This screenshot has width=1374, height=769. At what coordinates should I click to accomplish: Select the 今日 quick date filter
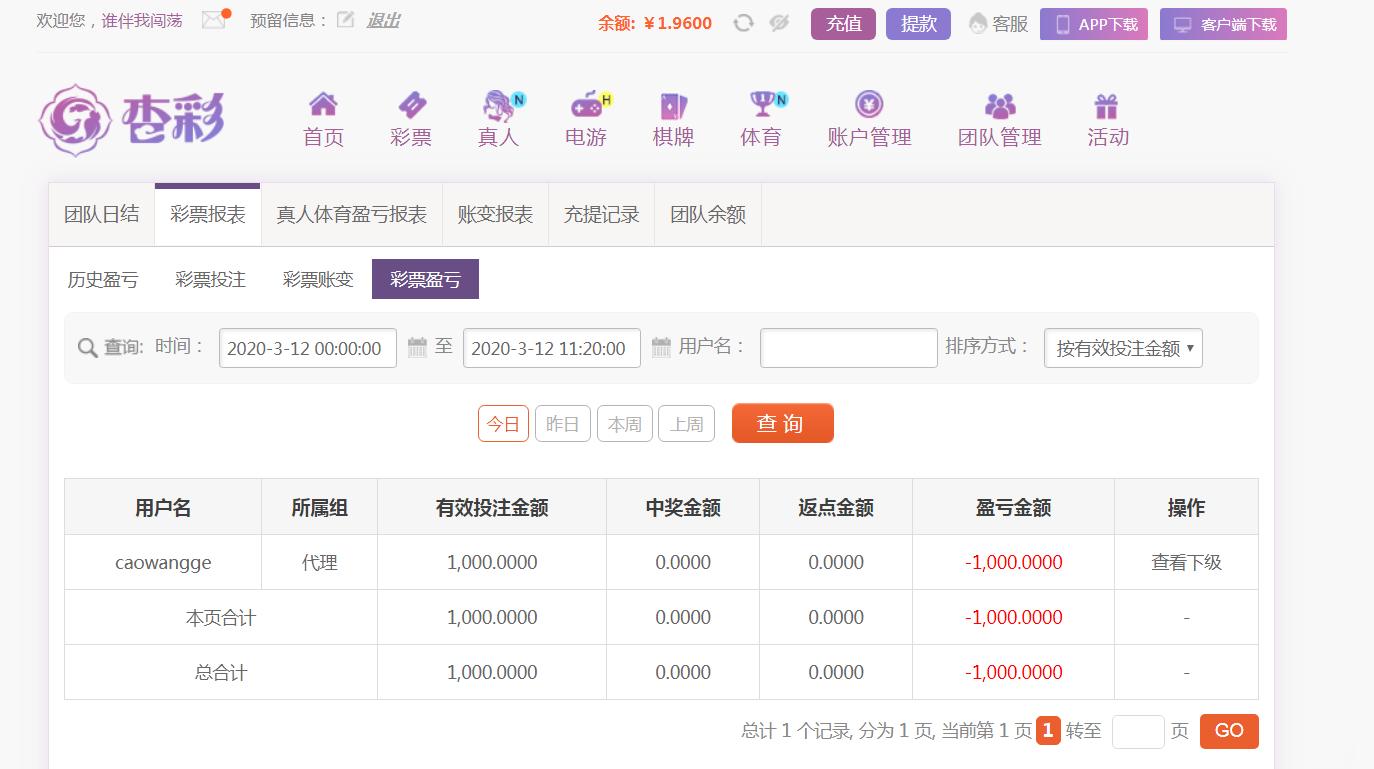pos(503,424)
